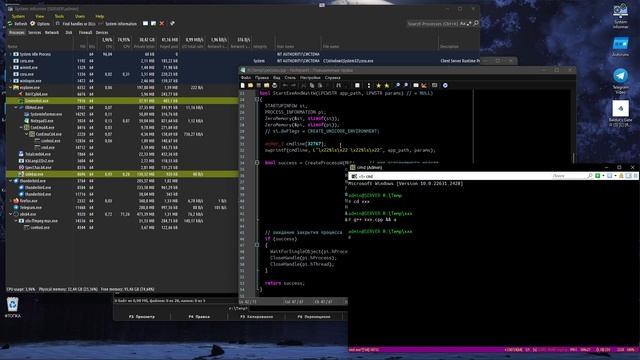Screen dimensions: 640x360
Task: Click green plus new console icon in ConEmu
Action: (x=598, y=176)
